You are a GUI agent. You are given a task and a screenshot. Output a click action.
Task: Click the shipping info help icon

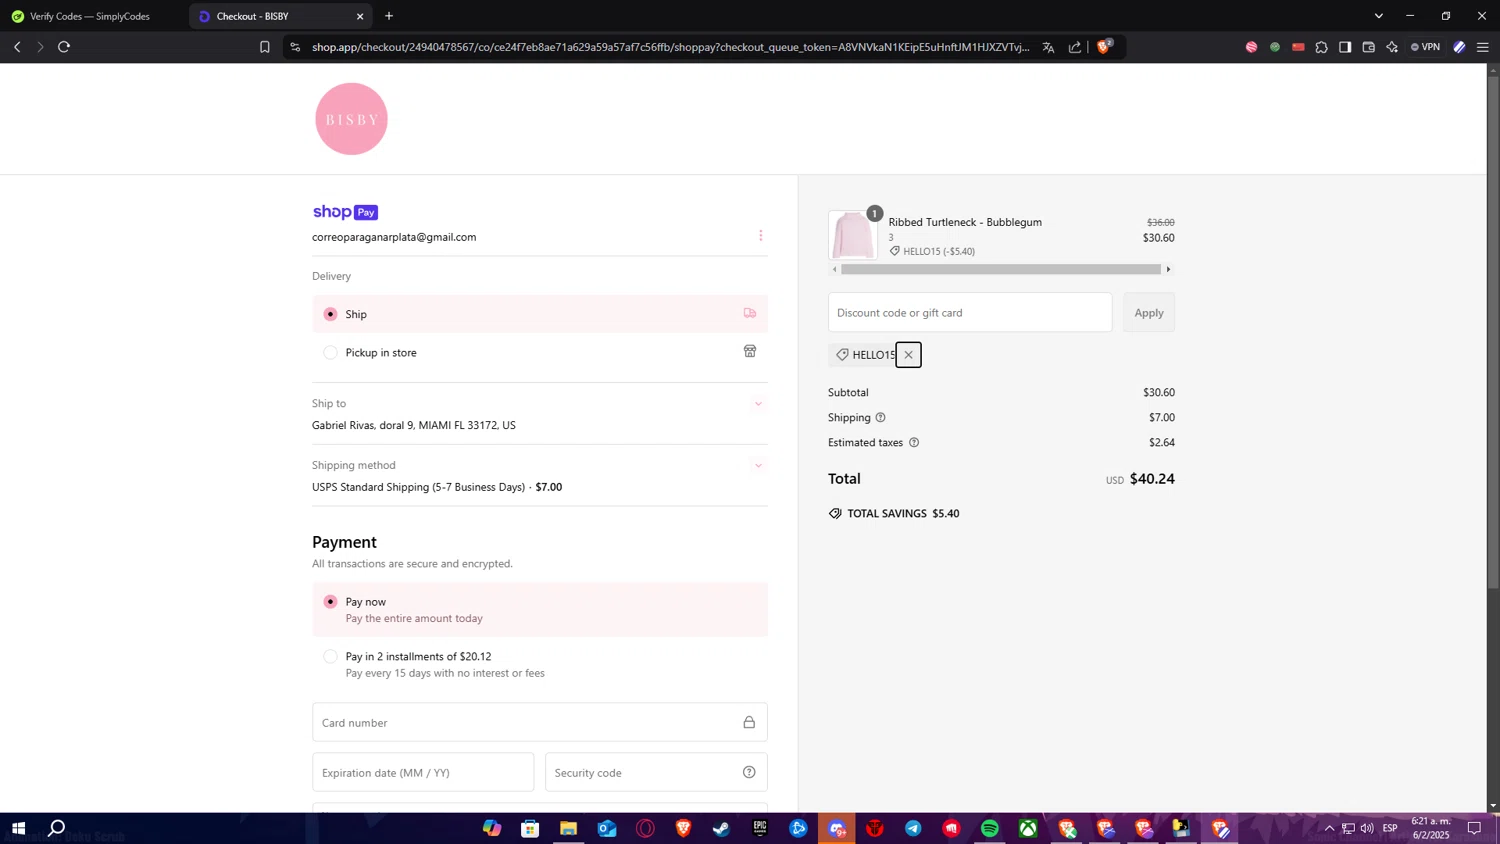[880, 418]
